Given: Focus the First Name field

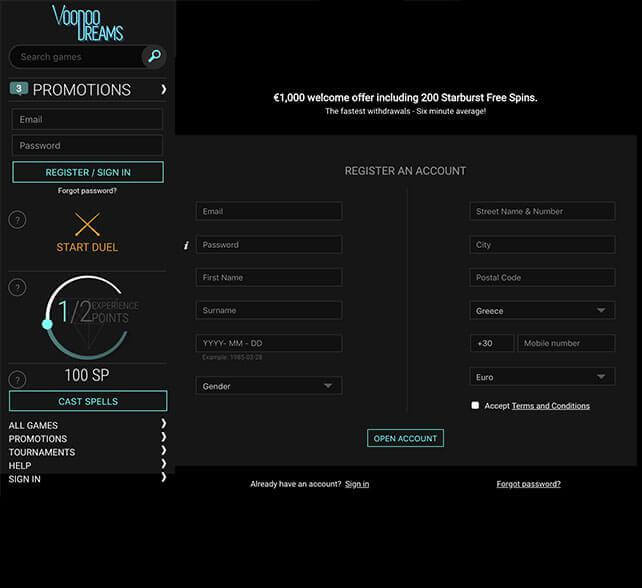Looking at the screenshot, I should tap(269, 277).
